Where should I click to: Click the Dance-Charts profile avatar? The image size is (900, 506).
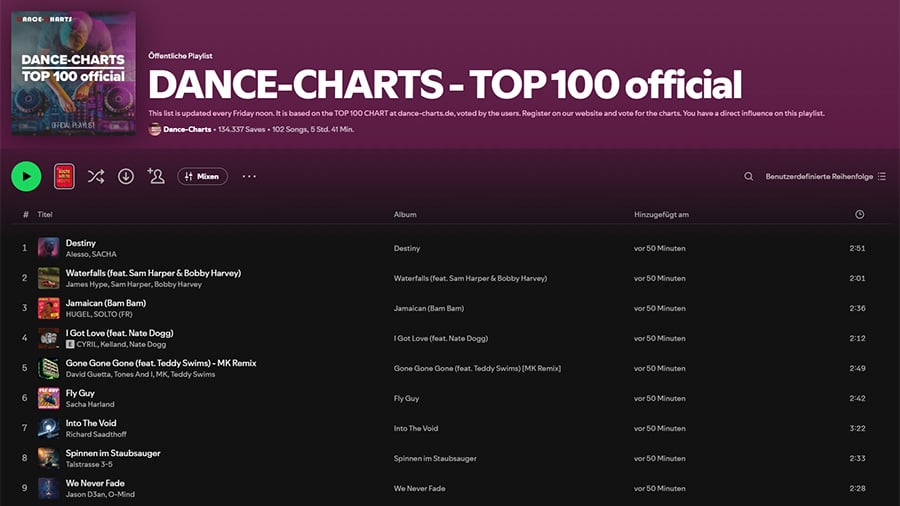(x=154, y=130)
